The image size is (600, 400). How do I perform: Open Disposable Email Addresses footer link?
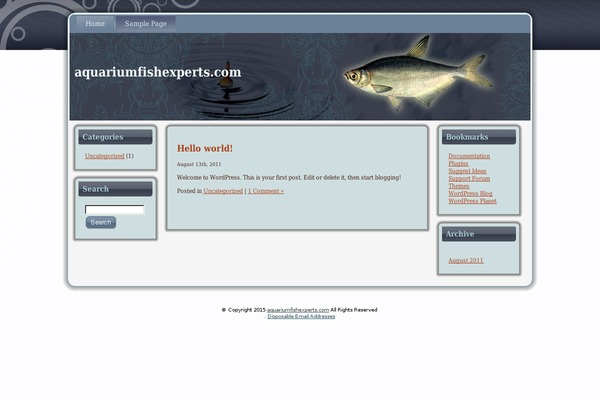(x=301, y=317)
